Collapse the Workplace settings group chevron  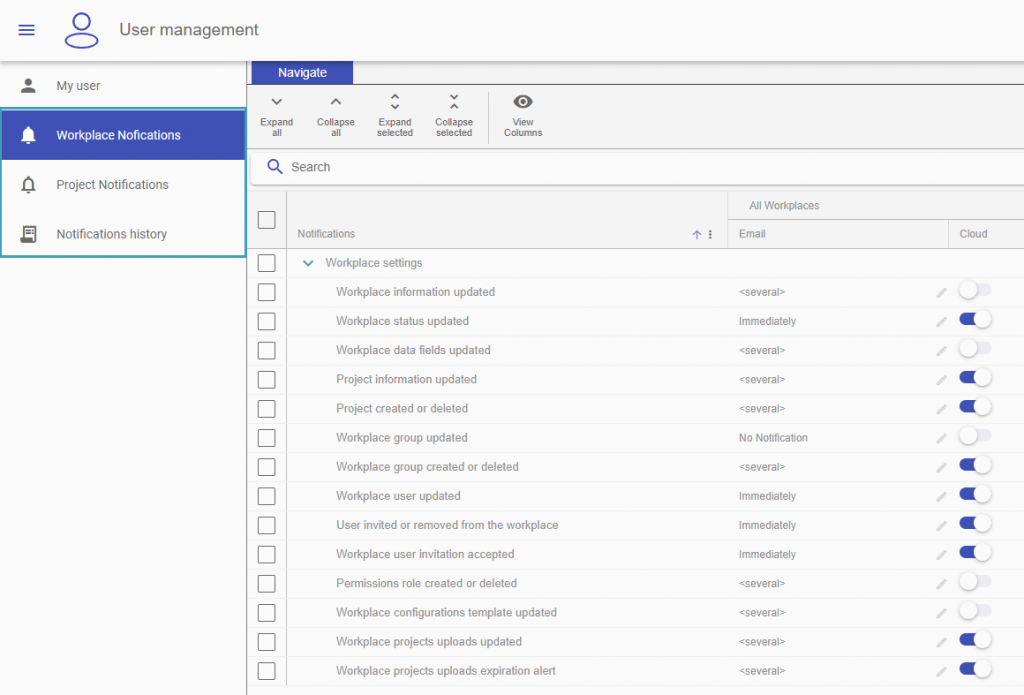308,263
